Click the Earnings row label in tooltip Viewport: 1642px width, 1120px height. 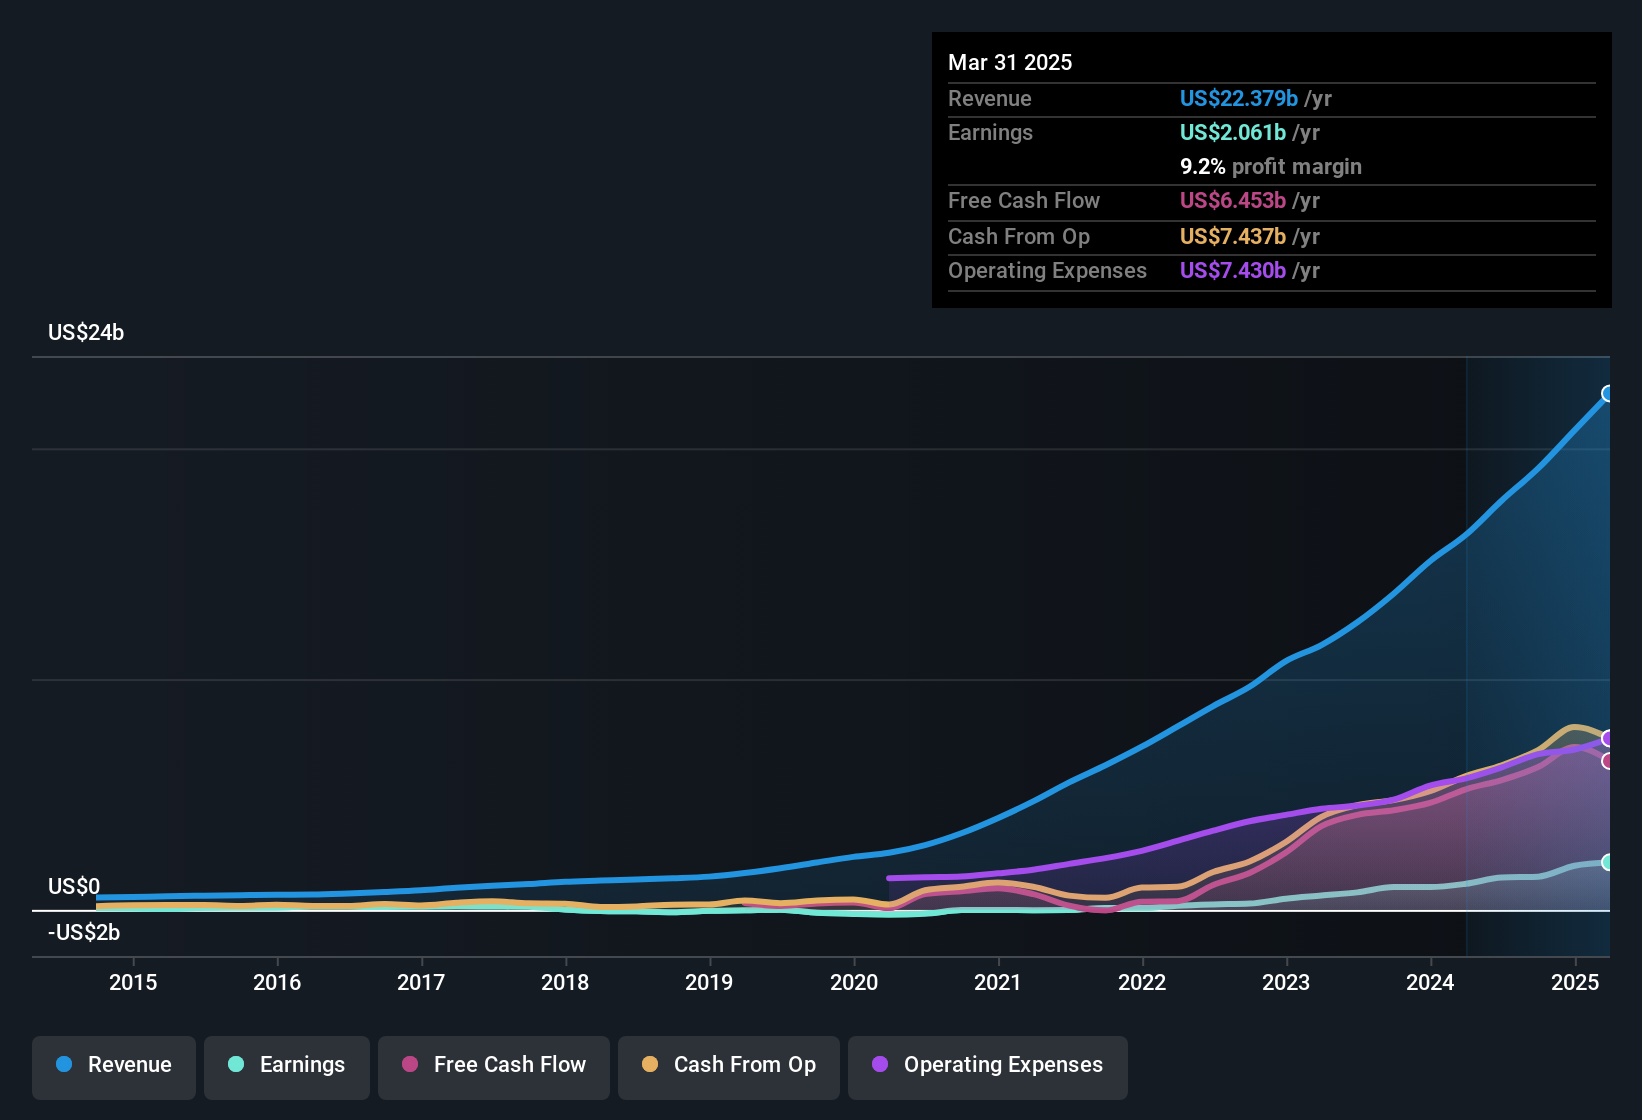coord(990,132)
